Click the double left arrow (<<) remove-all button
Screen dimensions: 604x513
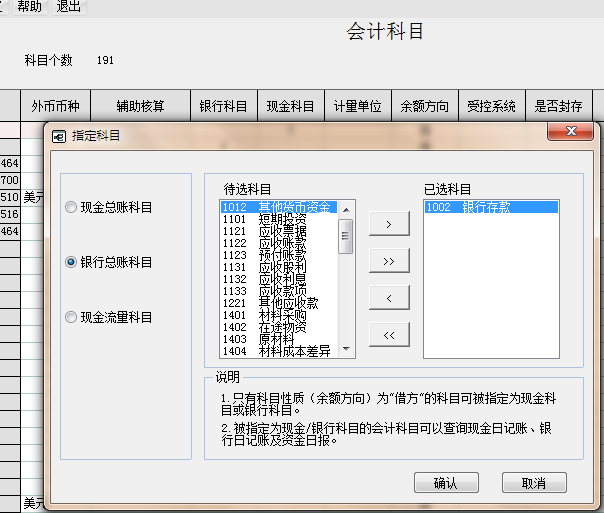(389, 335)
